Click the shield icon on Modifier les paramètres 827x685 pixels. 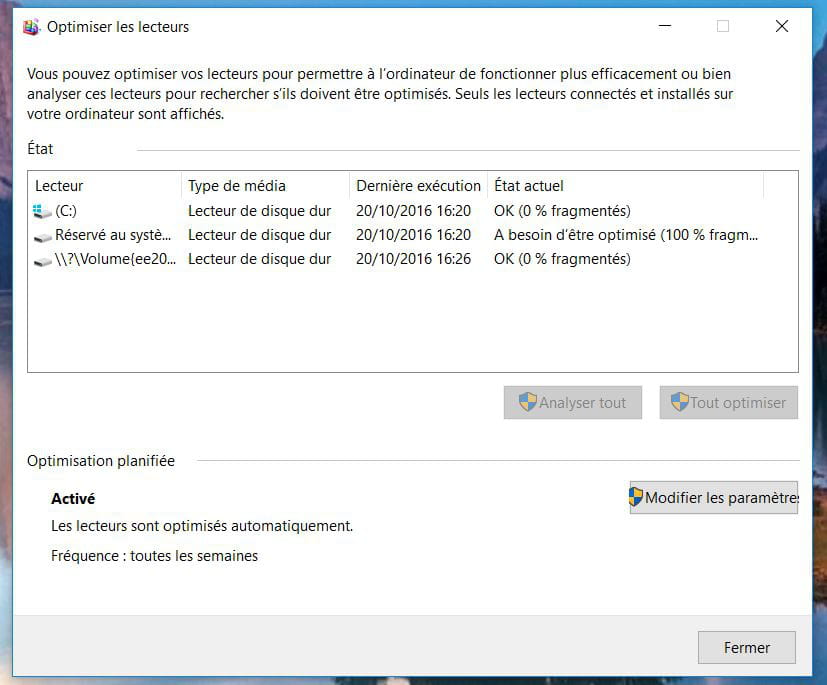tap(636, 497)
